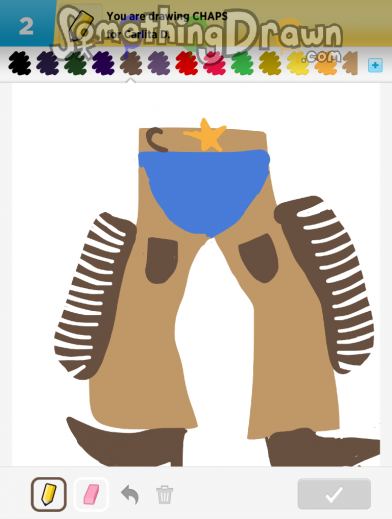This screenshot has height=519, width=392.
Task: Add more colors with the plus button
Action: click(x=375, y=65)
